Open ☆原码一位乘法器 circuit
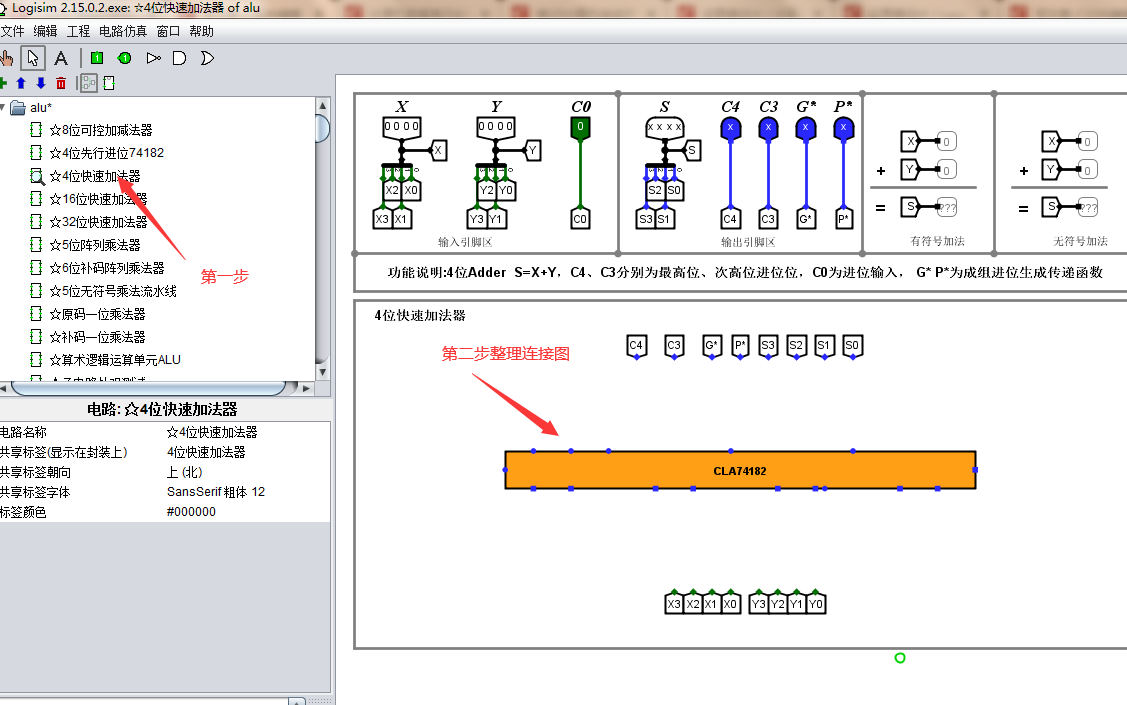1127x705 pixels. click(97, 314)
